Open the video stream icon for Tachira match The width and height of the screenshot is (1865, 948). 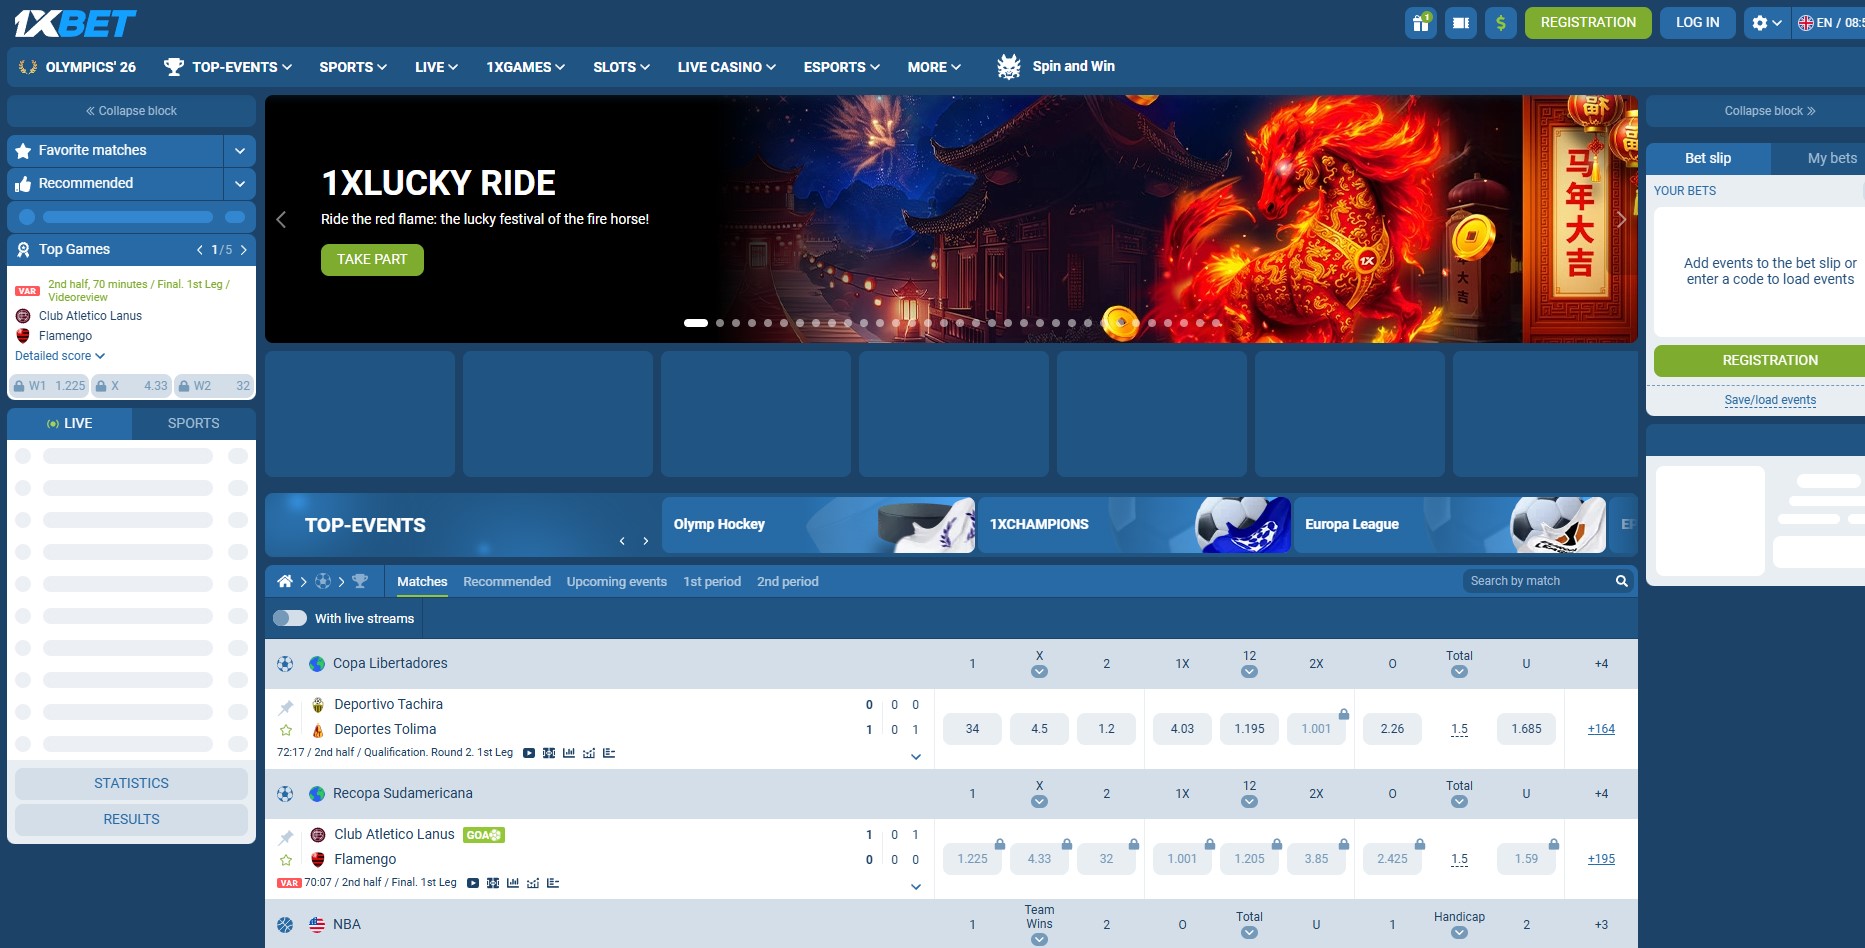click(x=529, y=753)
